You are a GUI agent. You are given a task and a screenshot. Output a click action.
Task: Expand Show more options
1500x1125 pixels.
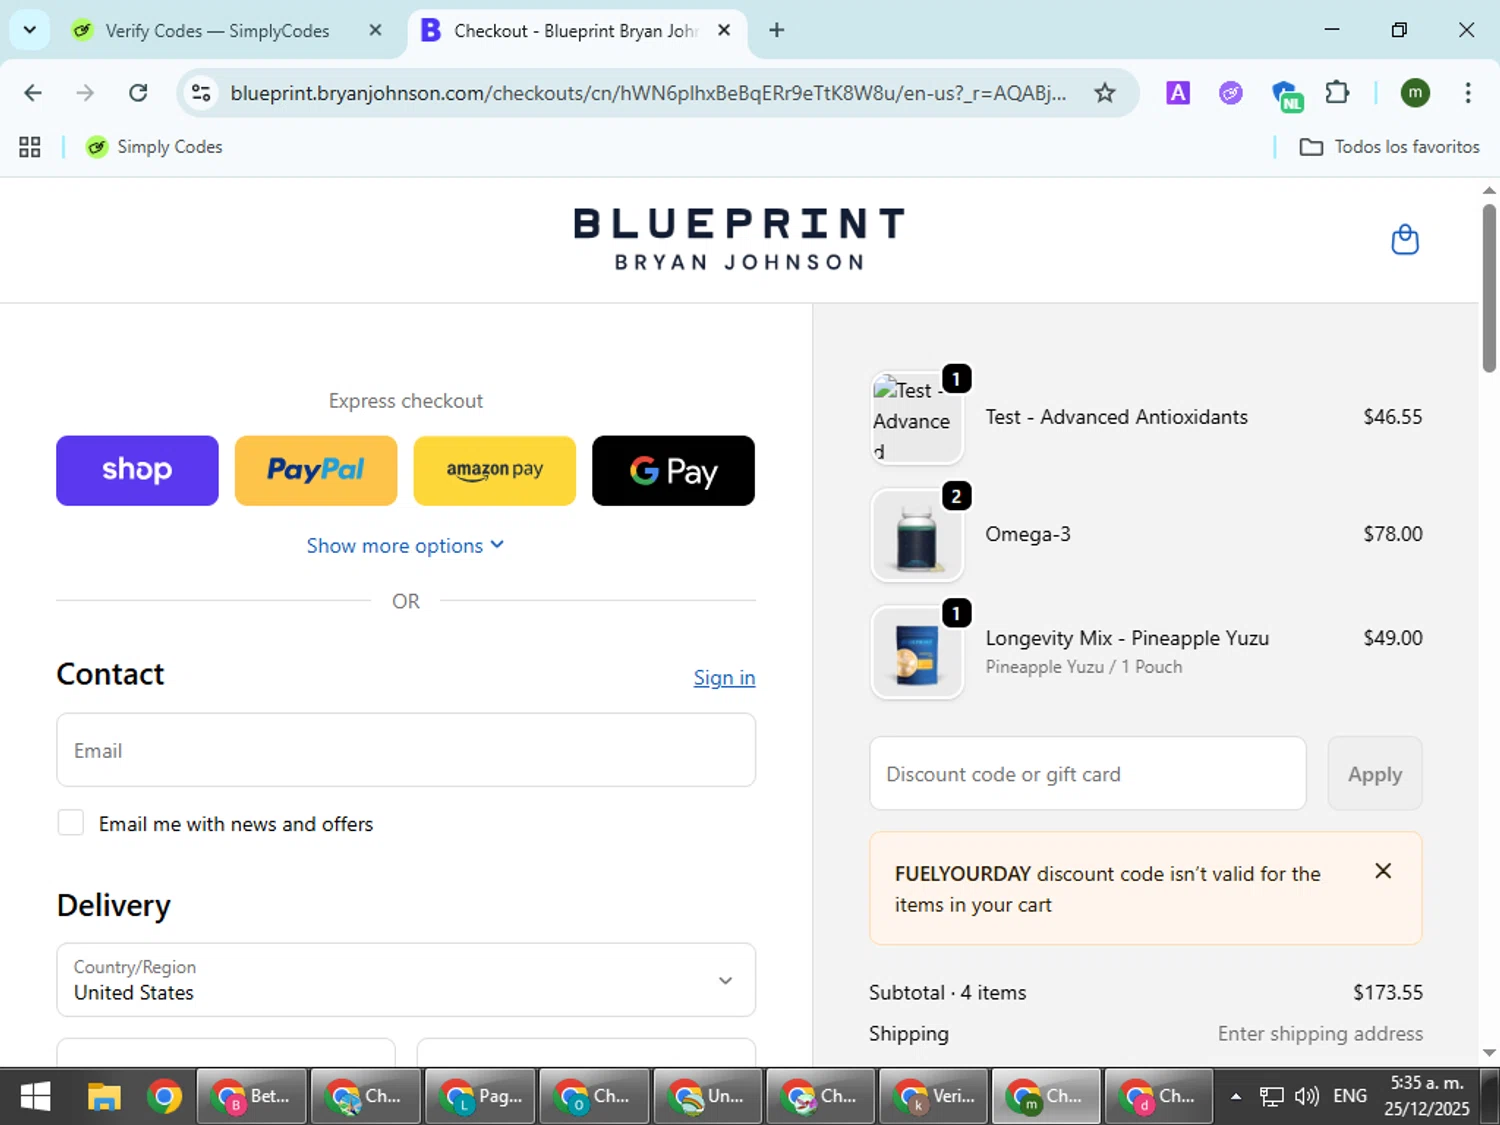tap(405, 546)
